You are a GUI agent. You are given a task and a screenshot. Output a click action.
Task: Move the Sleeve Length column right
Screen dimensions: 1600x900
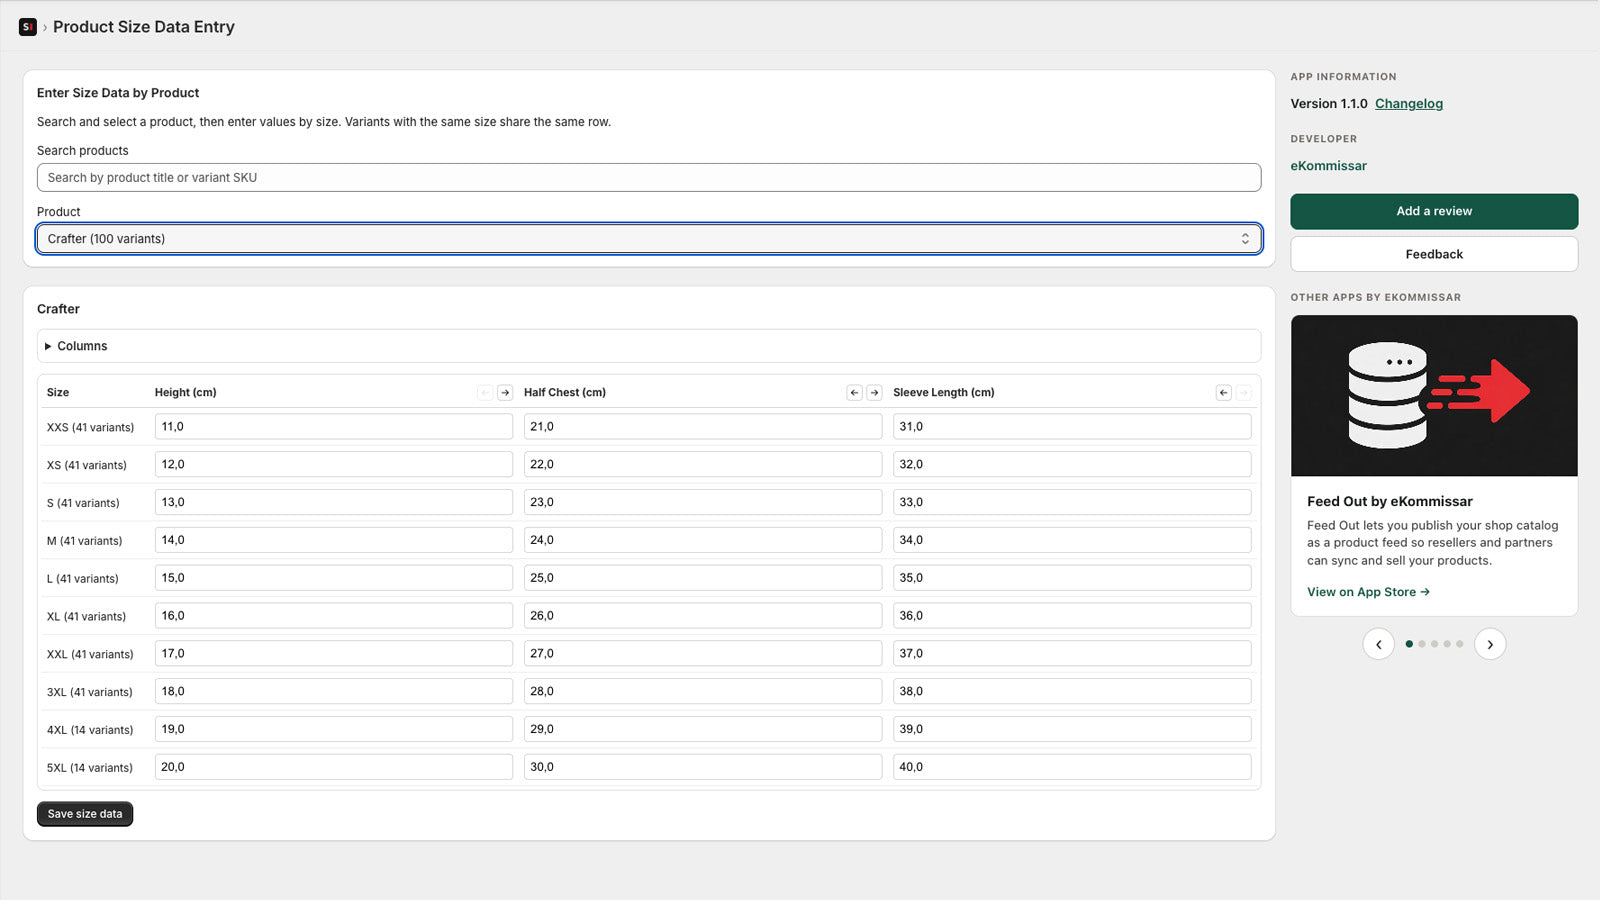[x=1243, y=392]
